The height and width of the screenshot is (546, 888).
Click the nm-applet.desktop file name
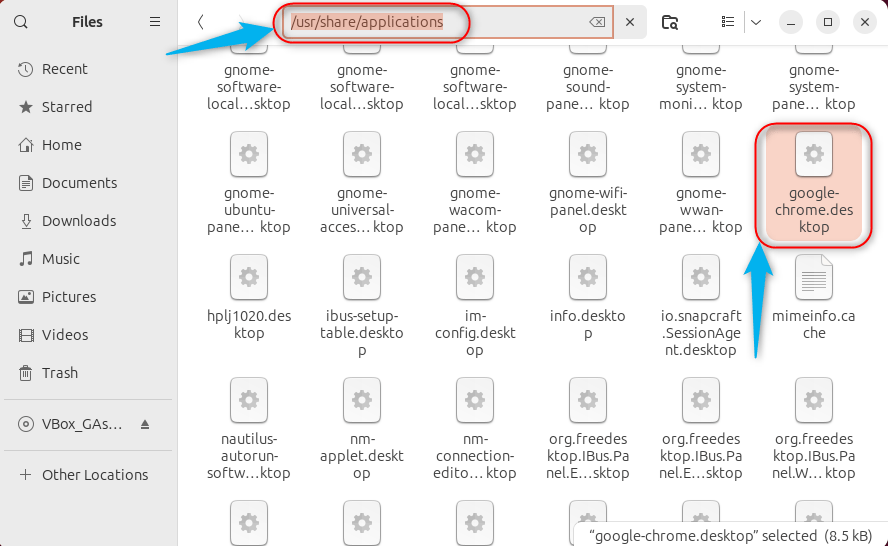pos(362,456)
